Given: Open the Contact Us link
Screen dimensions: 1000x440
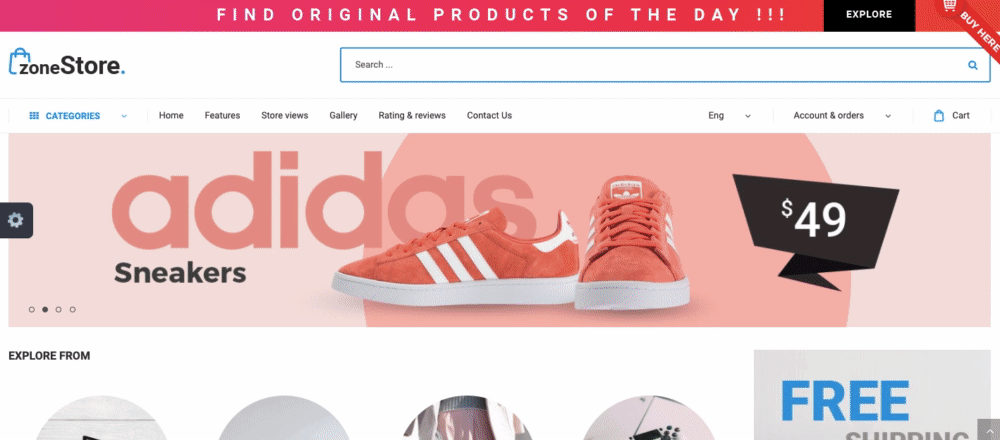Looking at the screenshot, I should pos(489,115).
